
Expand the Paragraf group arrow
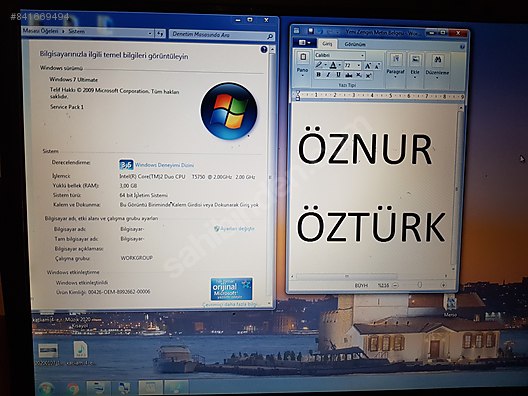click(396, 77)
